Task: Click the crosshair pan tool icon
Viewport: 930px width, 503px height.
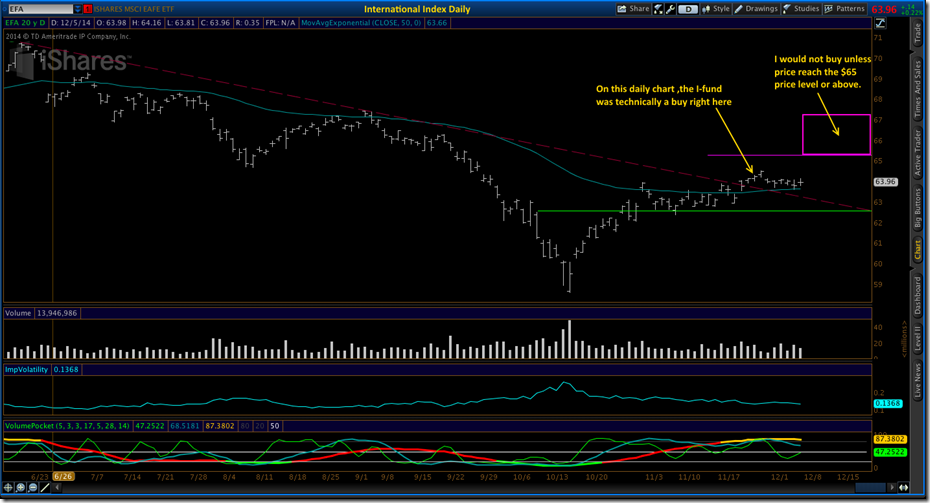Action: [x=8, y=488]
